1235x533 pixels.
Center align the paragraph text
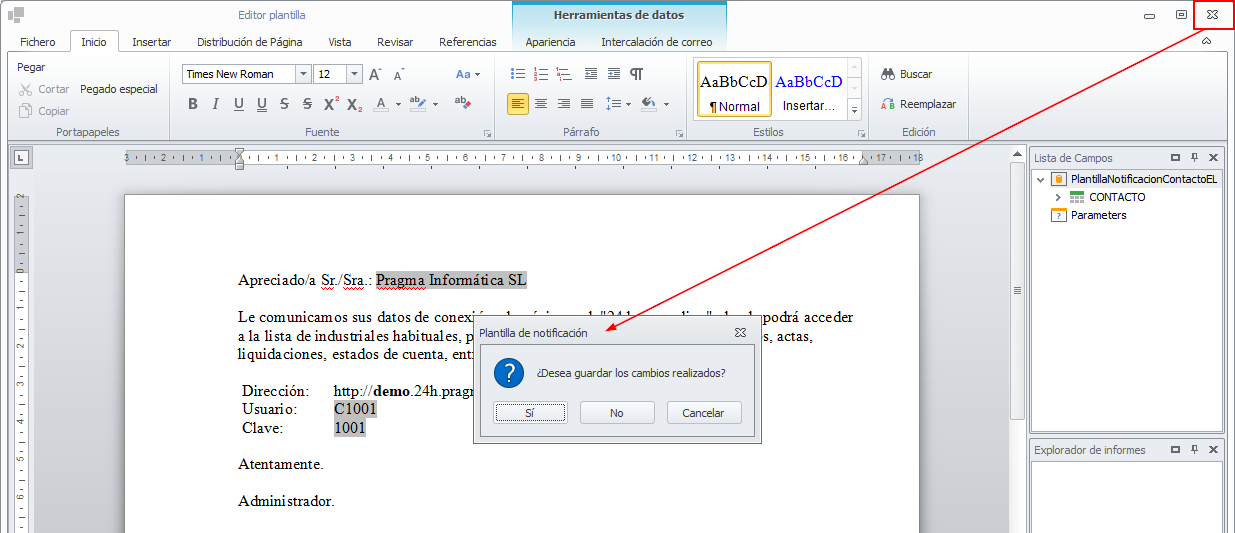(x=541, y=104)
